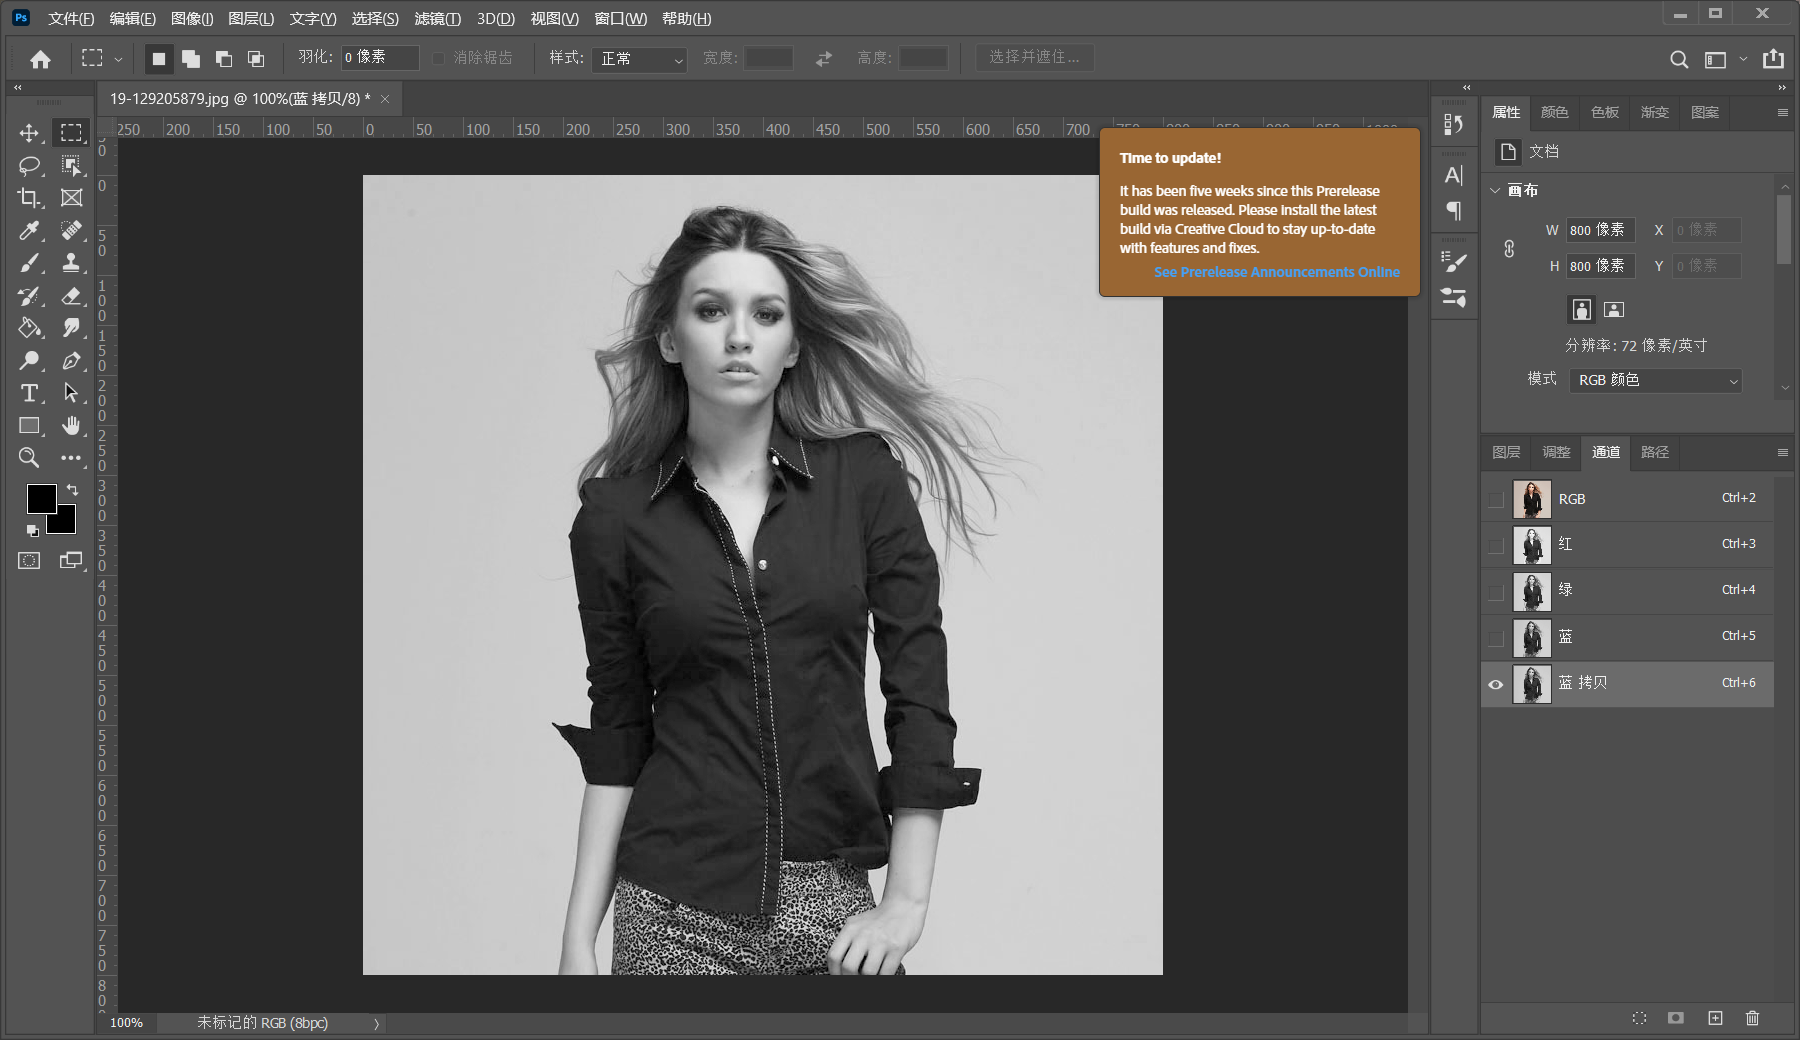This screenshot has height=1040, width=1800.
Task: Select the Eraser tool
Action: tap(71, 296)
